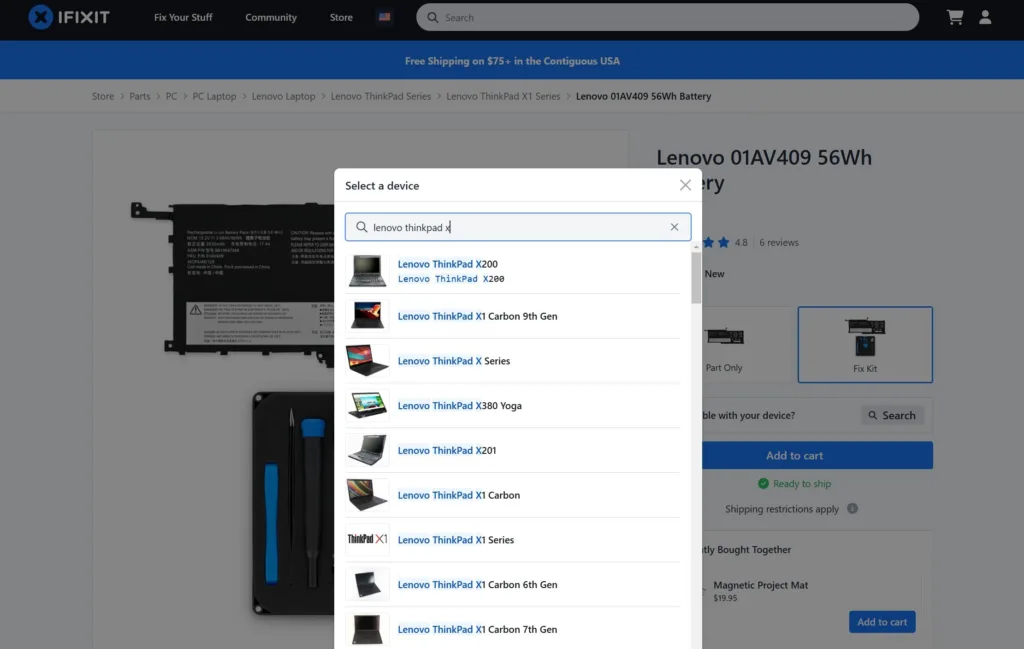The height and width of the screenshot is (649, 1024).
Task: Choose the Fix Kit option
Action: click(865, 345)
